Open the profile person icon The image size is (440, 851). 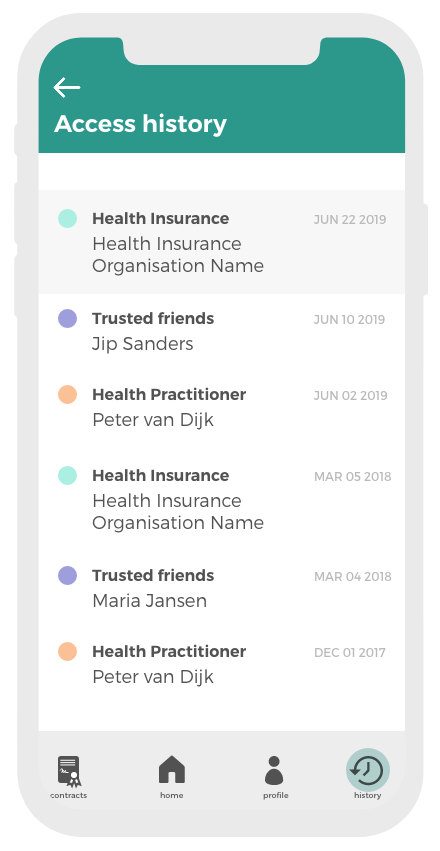274,770
